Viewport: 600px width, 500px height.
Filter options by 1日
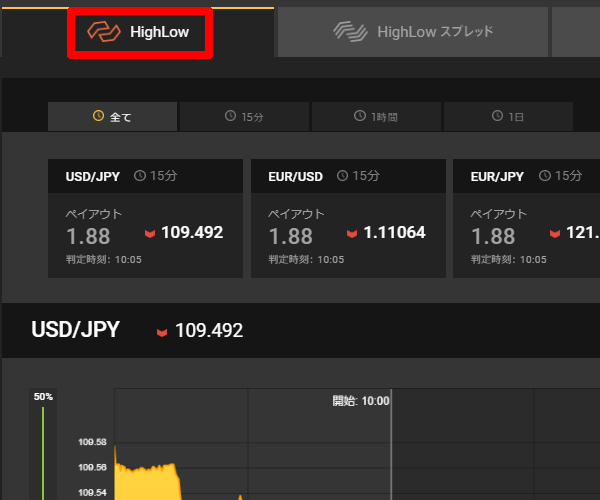point(508,116)
